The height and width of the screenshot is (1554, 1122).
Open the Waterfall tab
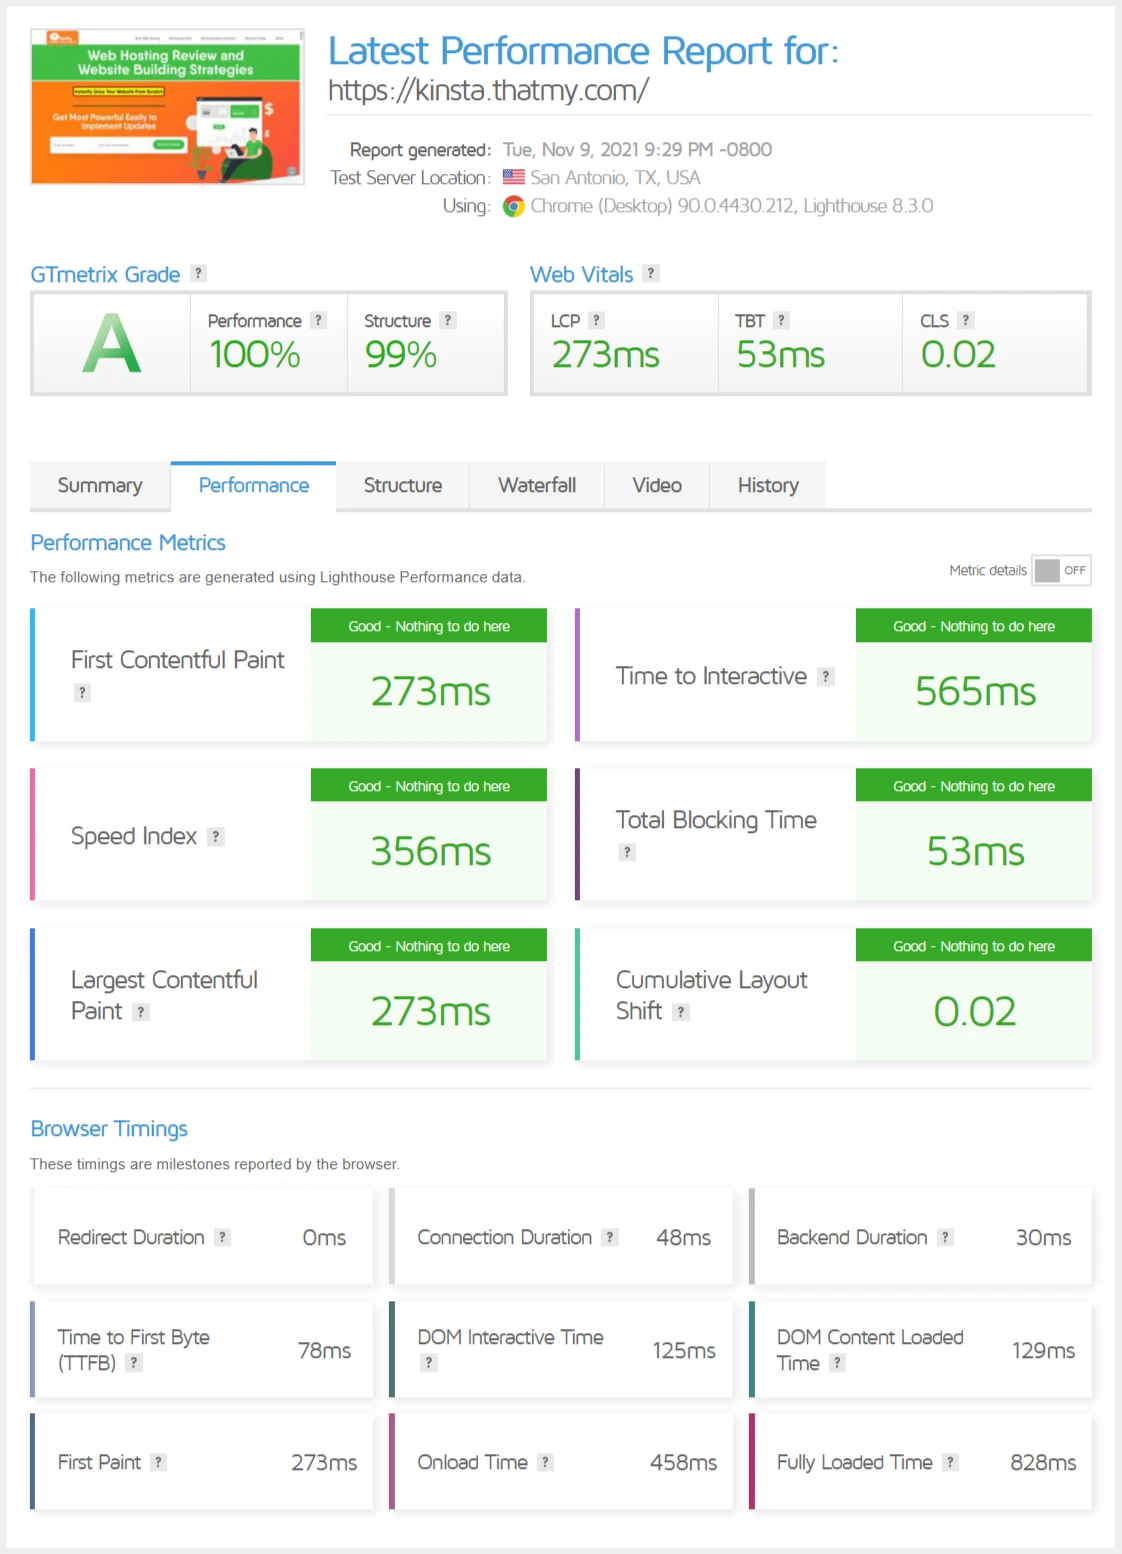(x=537, y=485)
